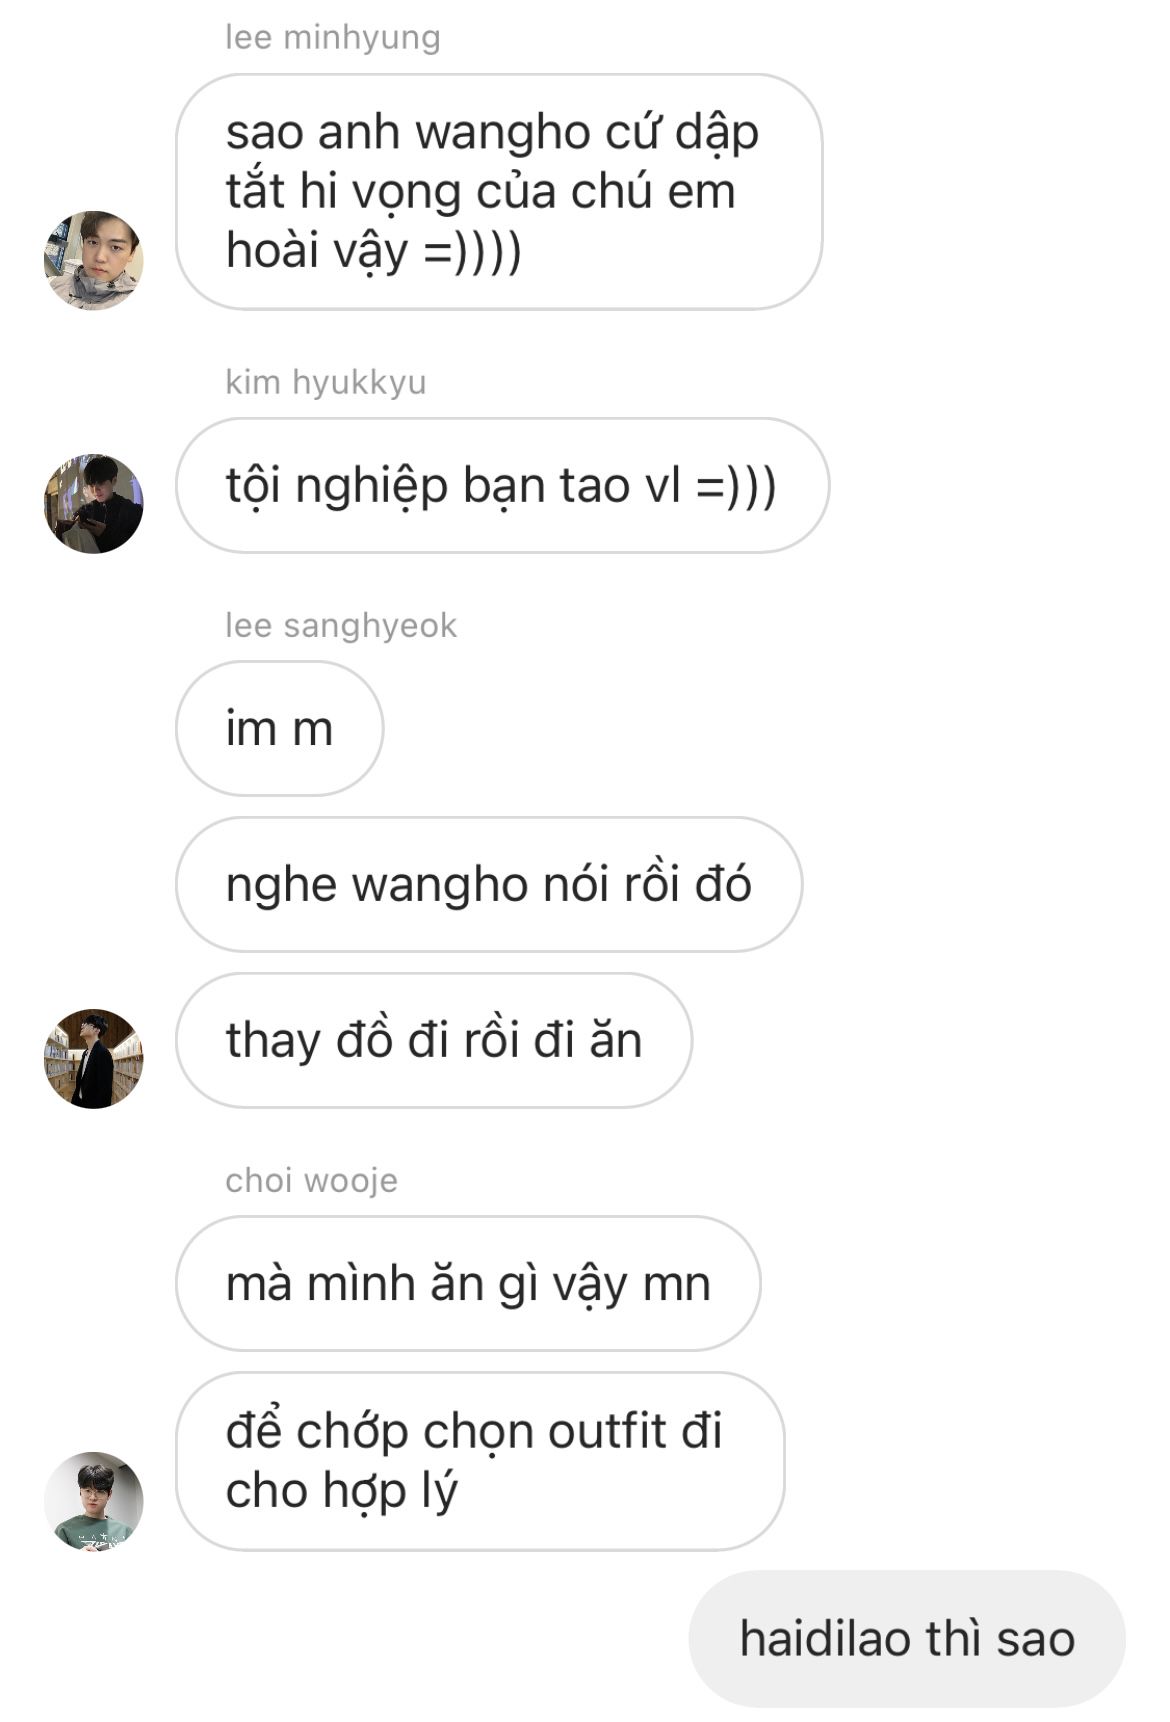This screenshot has height=1722, width=1170.
Task: Tap the 'im m' message bubble
Action: pos(279,728)
